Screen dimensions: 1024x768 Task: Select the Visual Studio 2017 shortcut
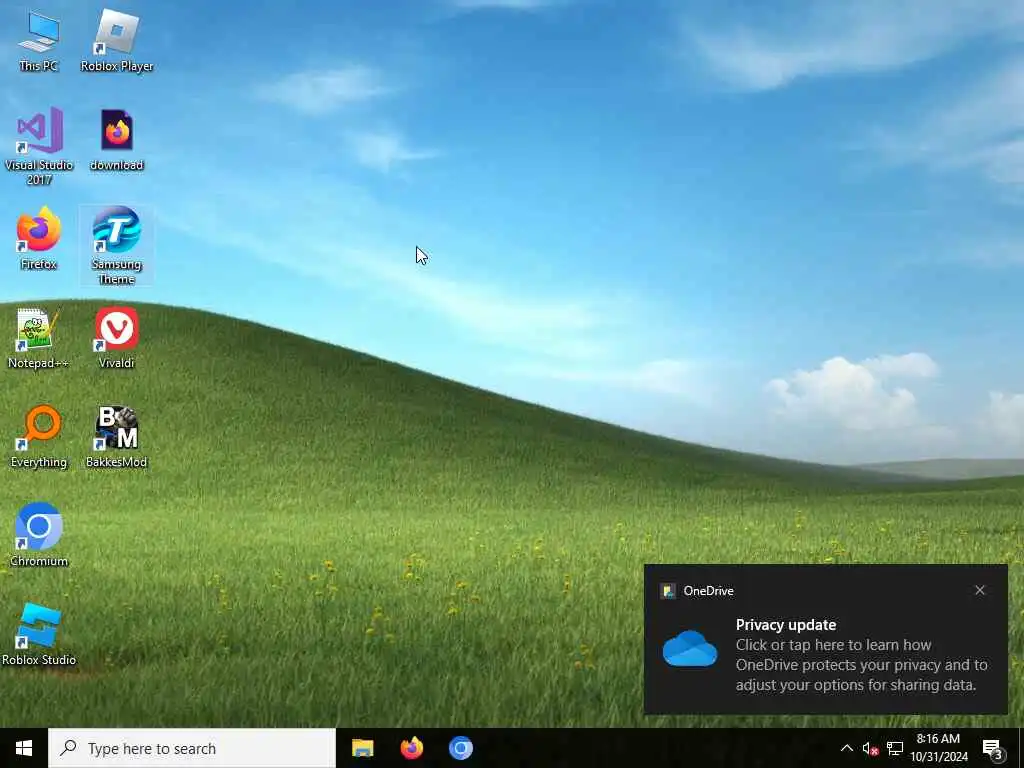click(39, 147)
